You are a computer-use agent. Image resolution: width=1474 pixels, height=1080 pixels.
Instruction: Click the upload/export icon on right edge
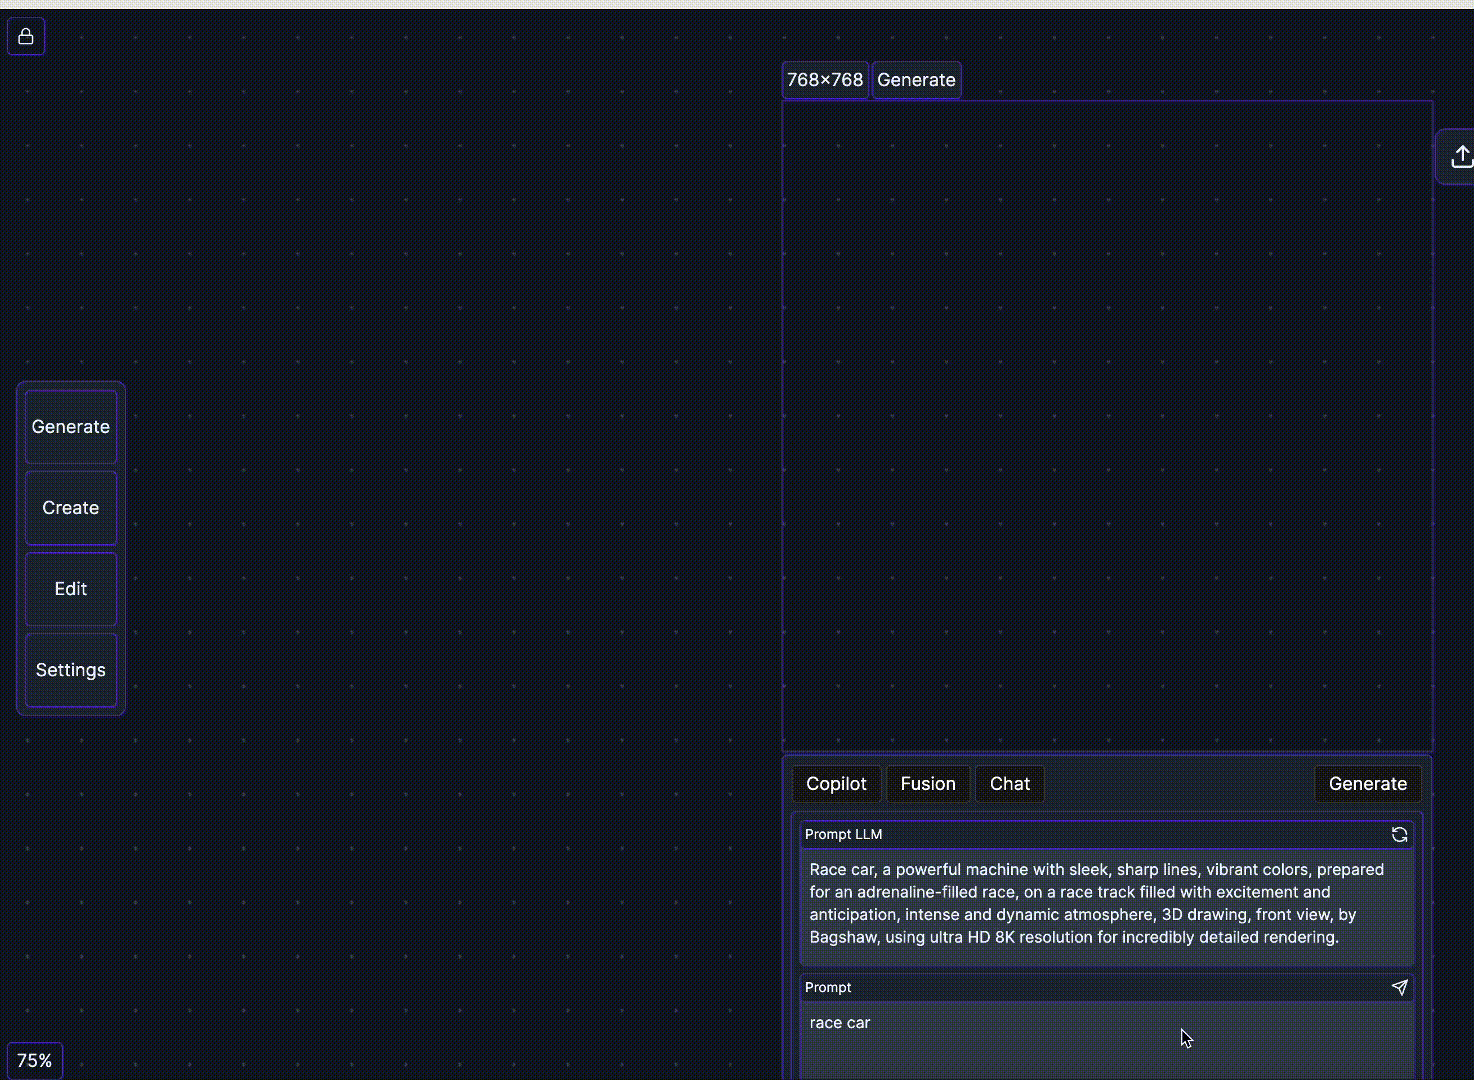click(1460, 157)
